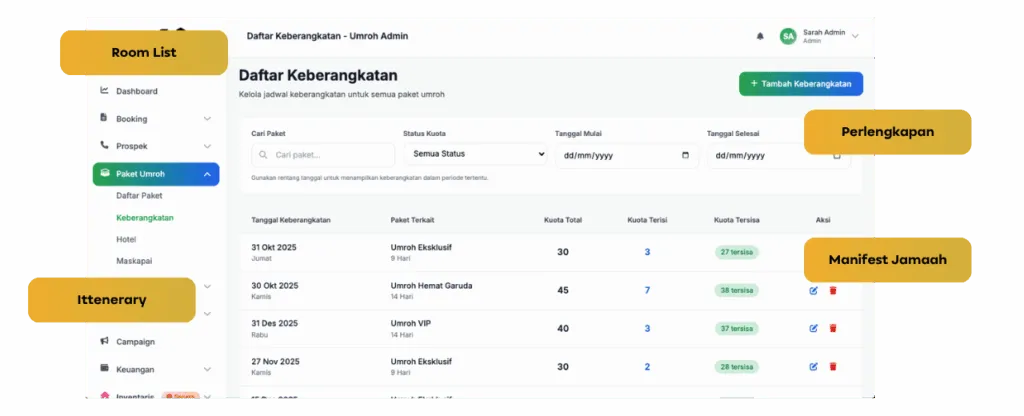This screenshot has height=416, width=1024.
Task: Expand the Booking sidebar menu
Action: pyautogui.click(x=207, y=118)
